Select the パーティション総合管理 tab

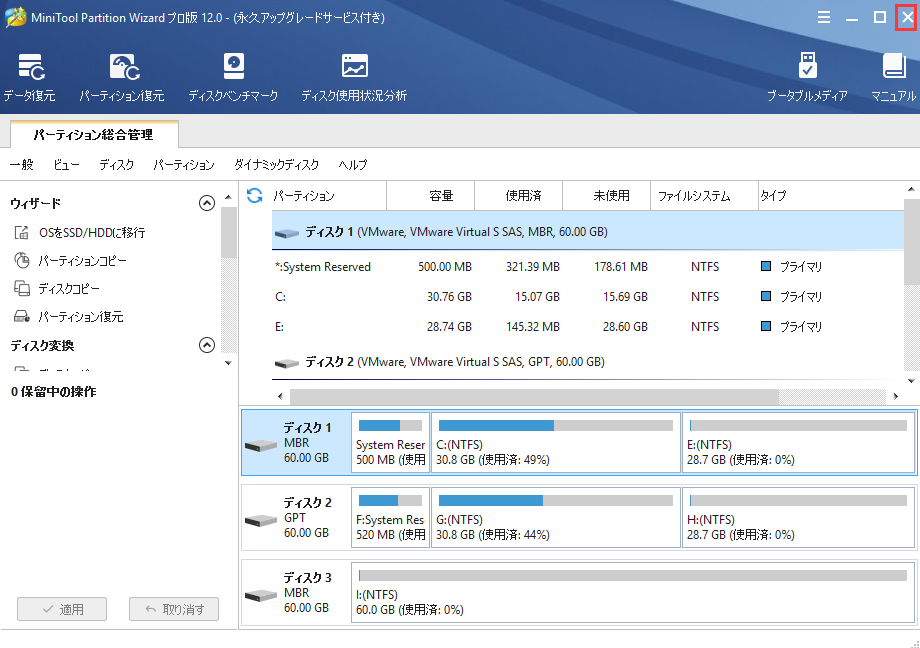click(x=93, y=134)
